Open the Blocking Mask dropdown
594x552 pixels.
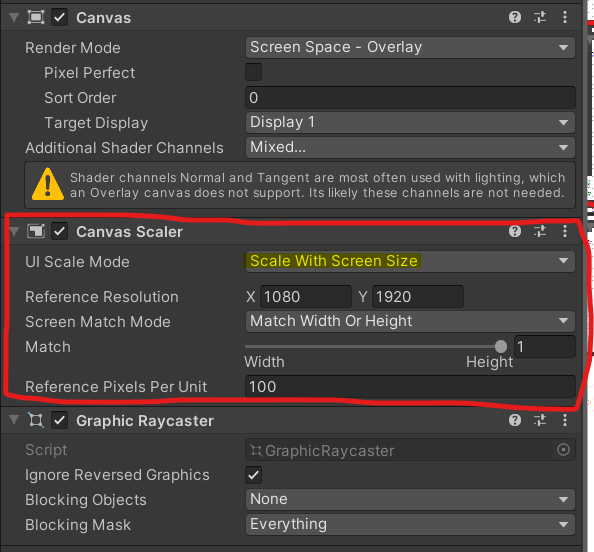410,524
